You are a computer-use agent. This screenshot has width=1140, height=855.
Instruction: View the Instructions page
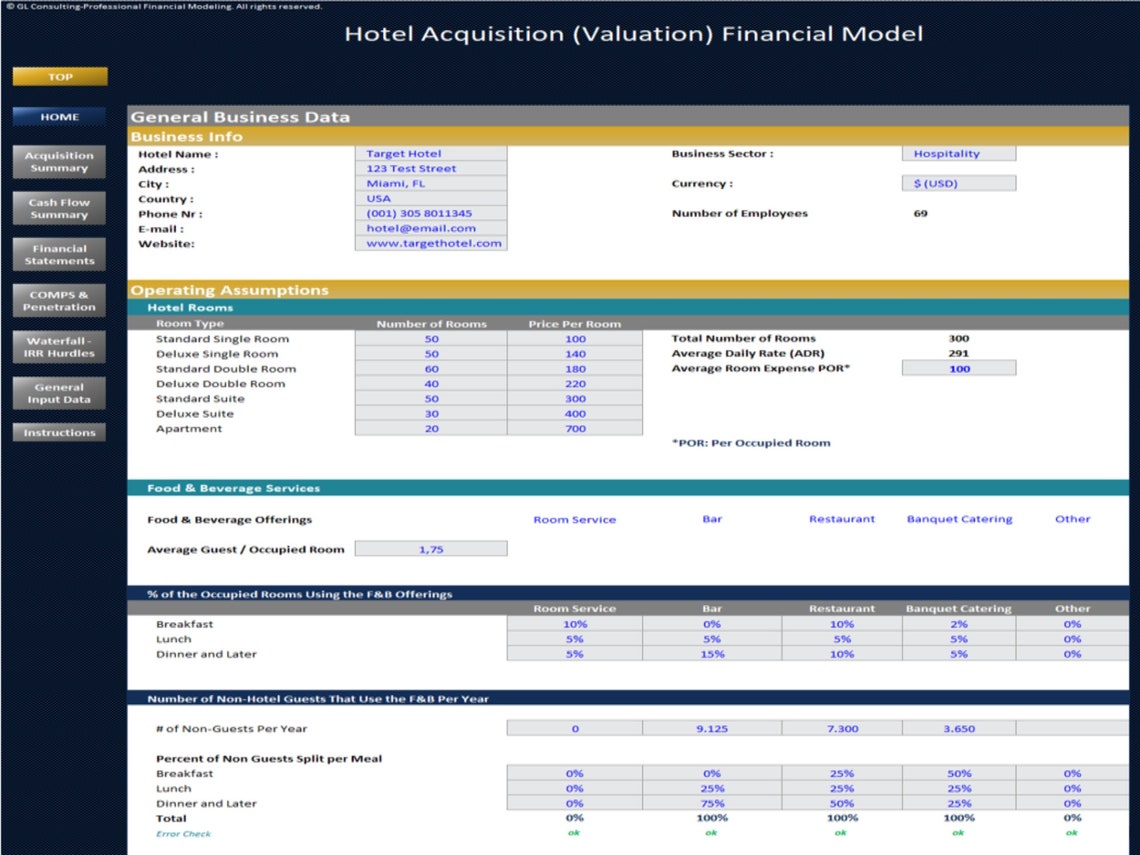[59, 432]
